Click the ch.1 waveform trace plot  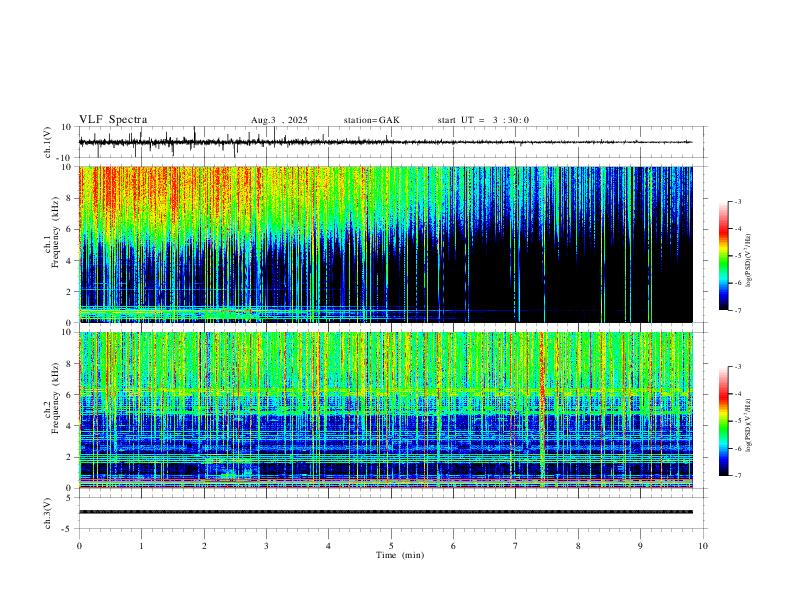(385, 142)
